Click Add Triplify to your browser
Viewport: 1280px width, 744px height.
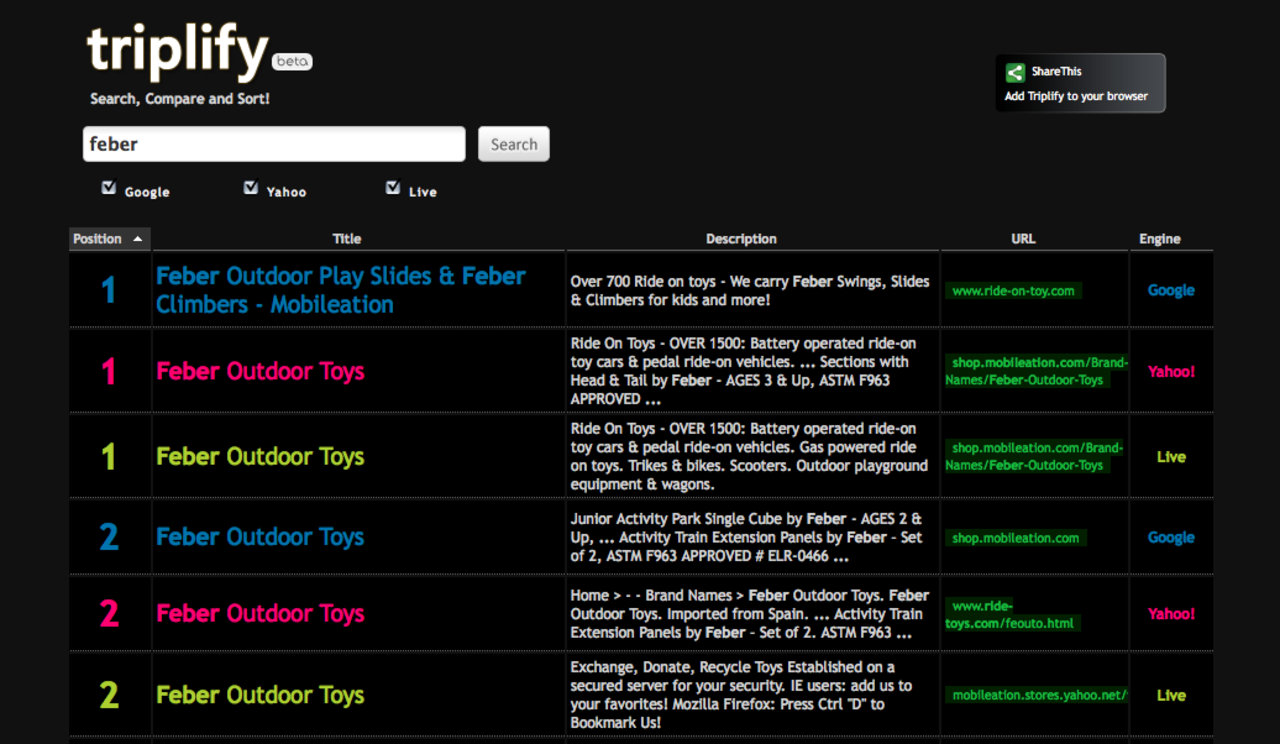1076,97
